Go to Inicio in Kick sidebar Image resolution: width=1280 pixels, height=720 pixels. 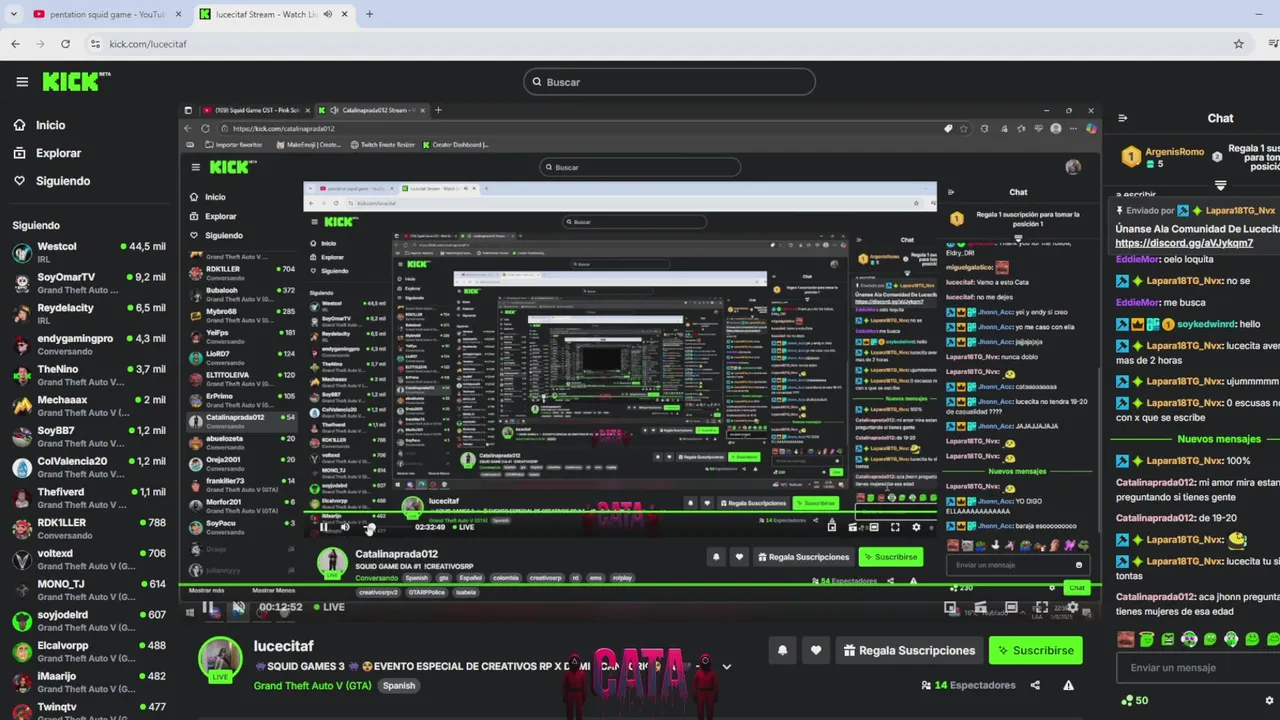pyautogui.click(x=51, y=125)
